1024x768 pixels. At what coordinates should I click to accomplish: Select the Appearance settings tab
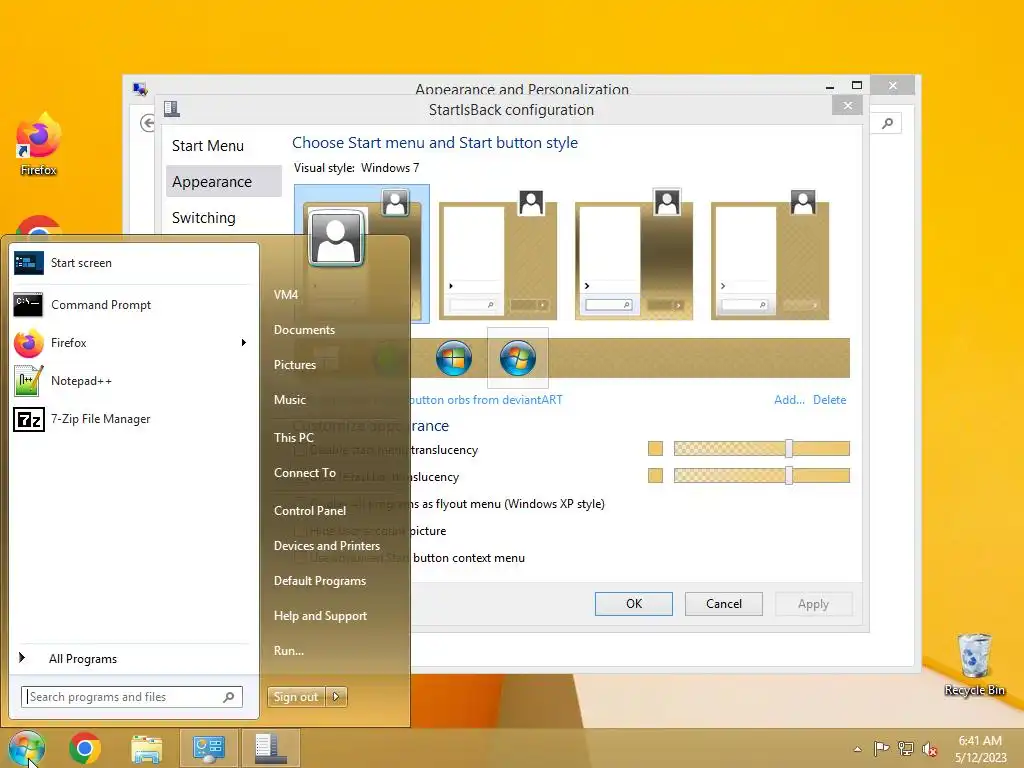point(223,182)
